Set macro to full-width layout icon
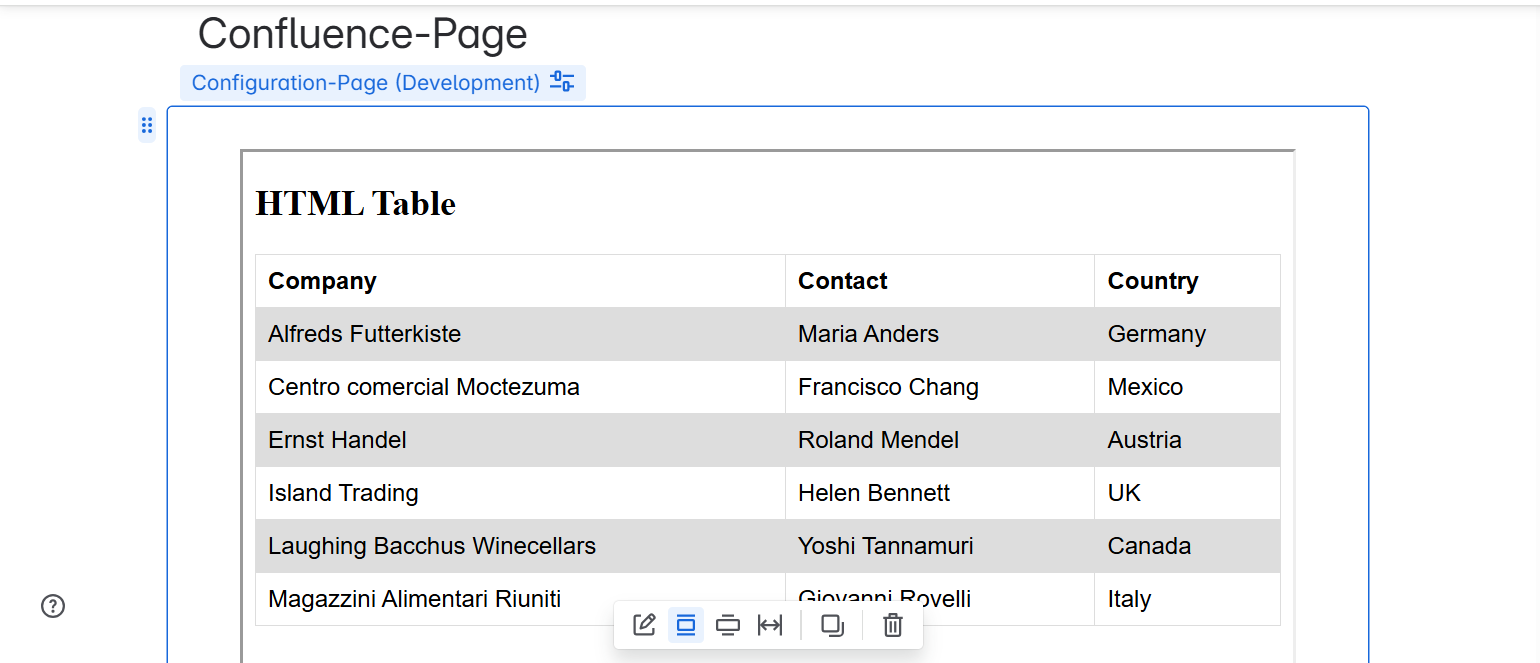 [770, 625]
